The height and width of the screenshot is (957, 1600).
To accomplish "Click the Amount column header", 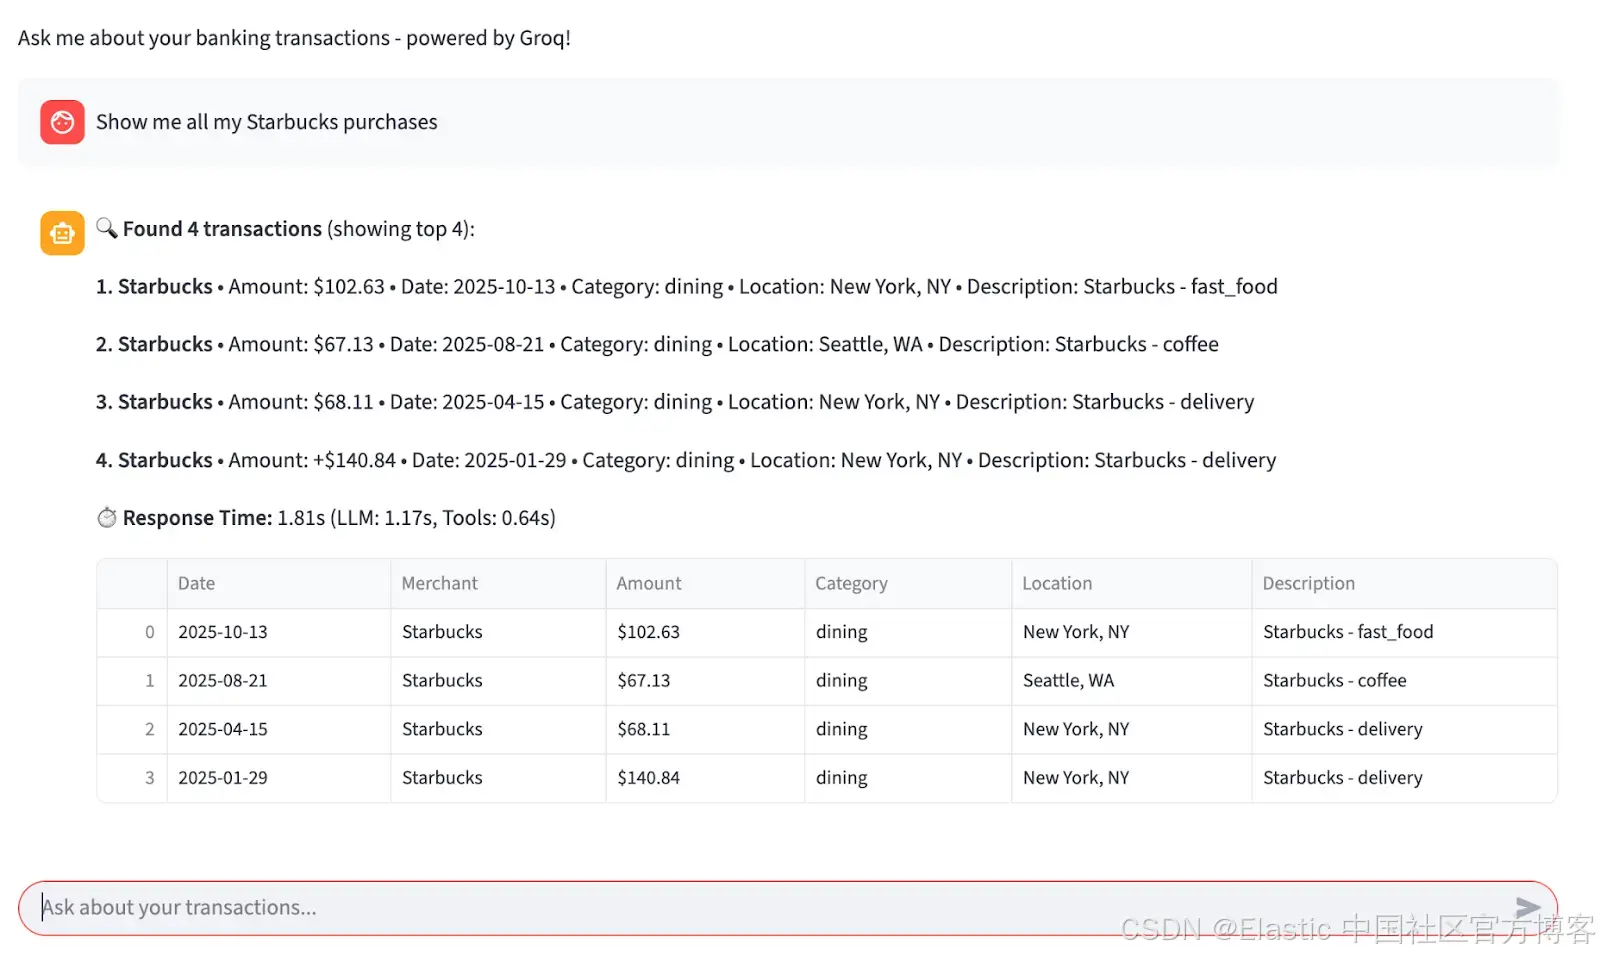I will coord(705,584).
